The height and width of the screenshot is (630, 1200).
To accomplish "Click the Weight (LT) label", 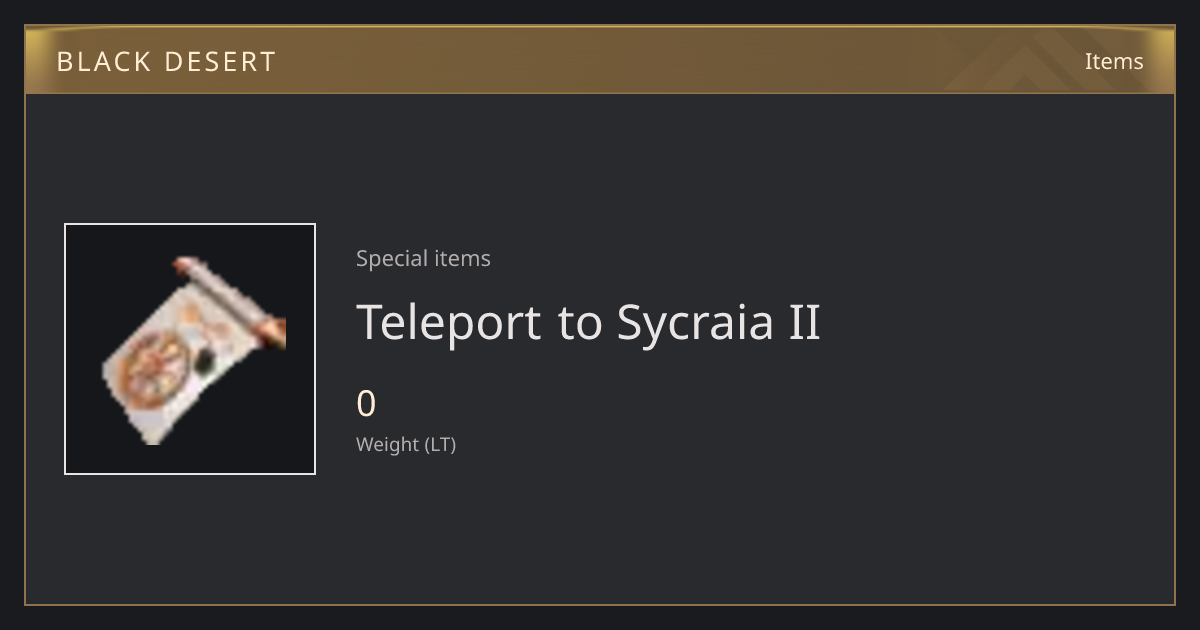I will (x=406, y=444).
